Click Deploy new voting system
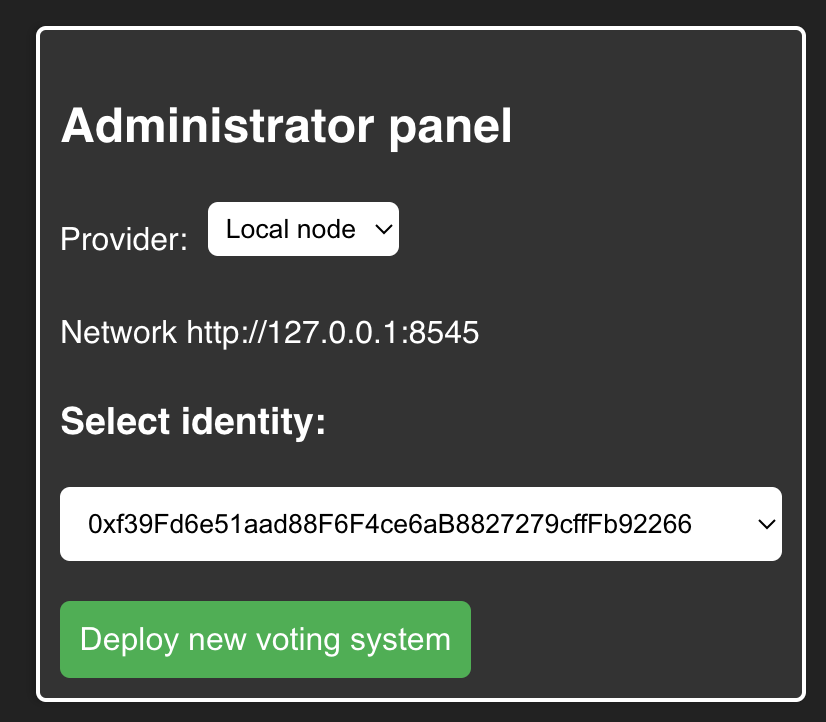Viewport: 826px width, 722px height. [x=265, y=639]
